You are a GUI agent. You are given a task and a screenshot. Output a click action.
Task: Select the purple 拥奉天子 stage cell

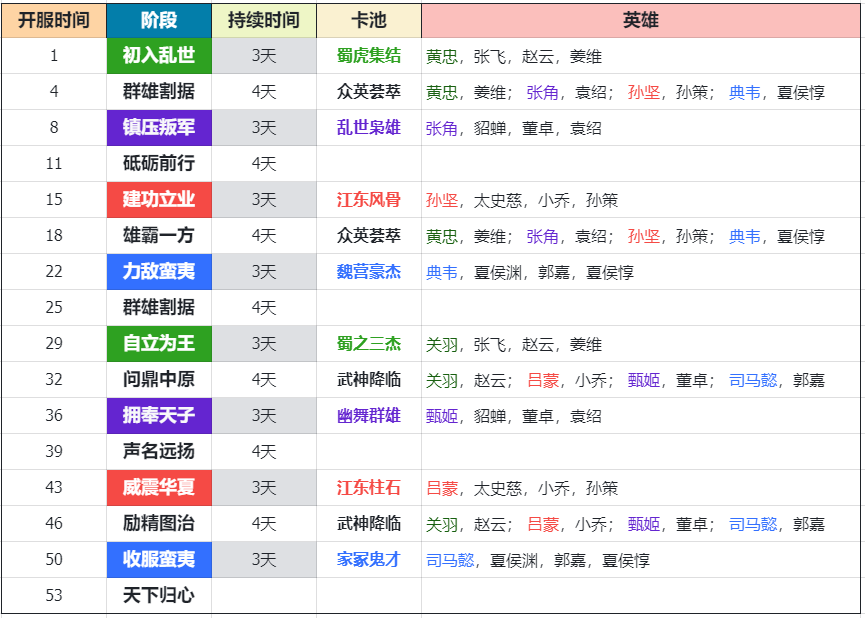(x=159, y=415)
